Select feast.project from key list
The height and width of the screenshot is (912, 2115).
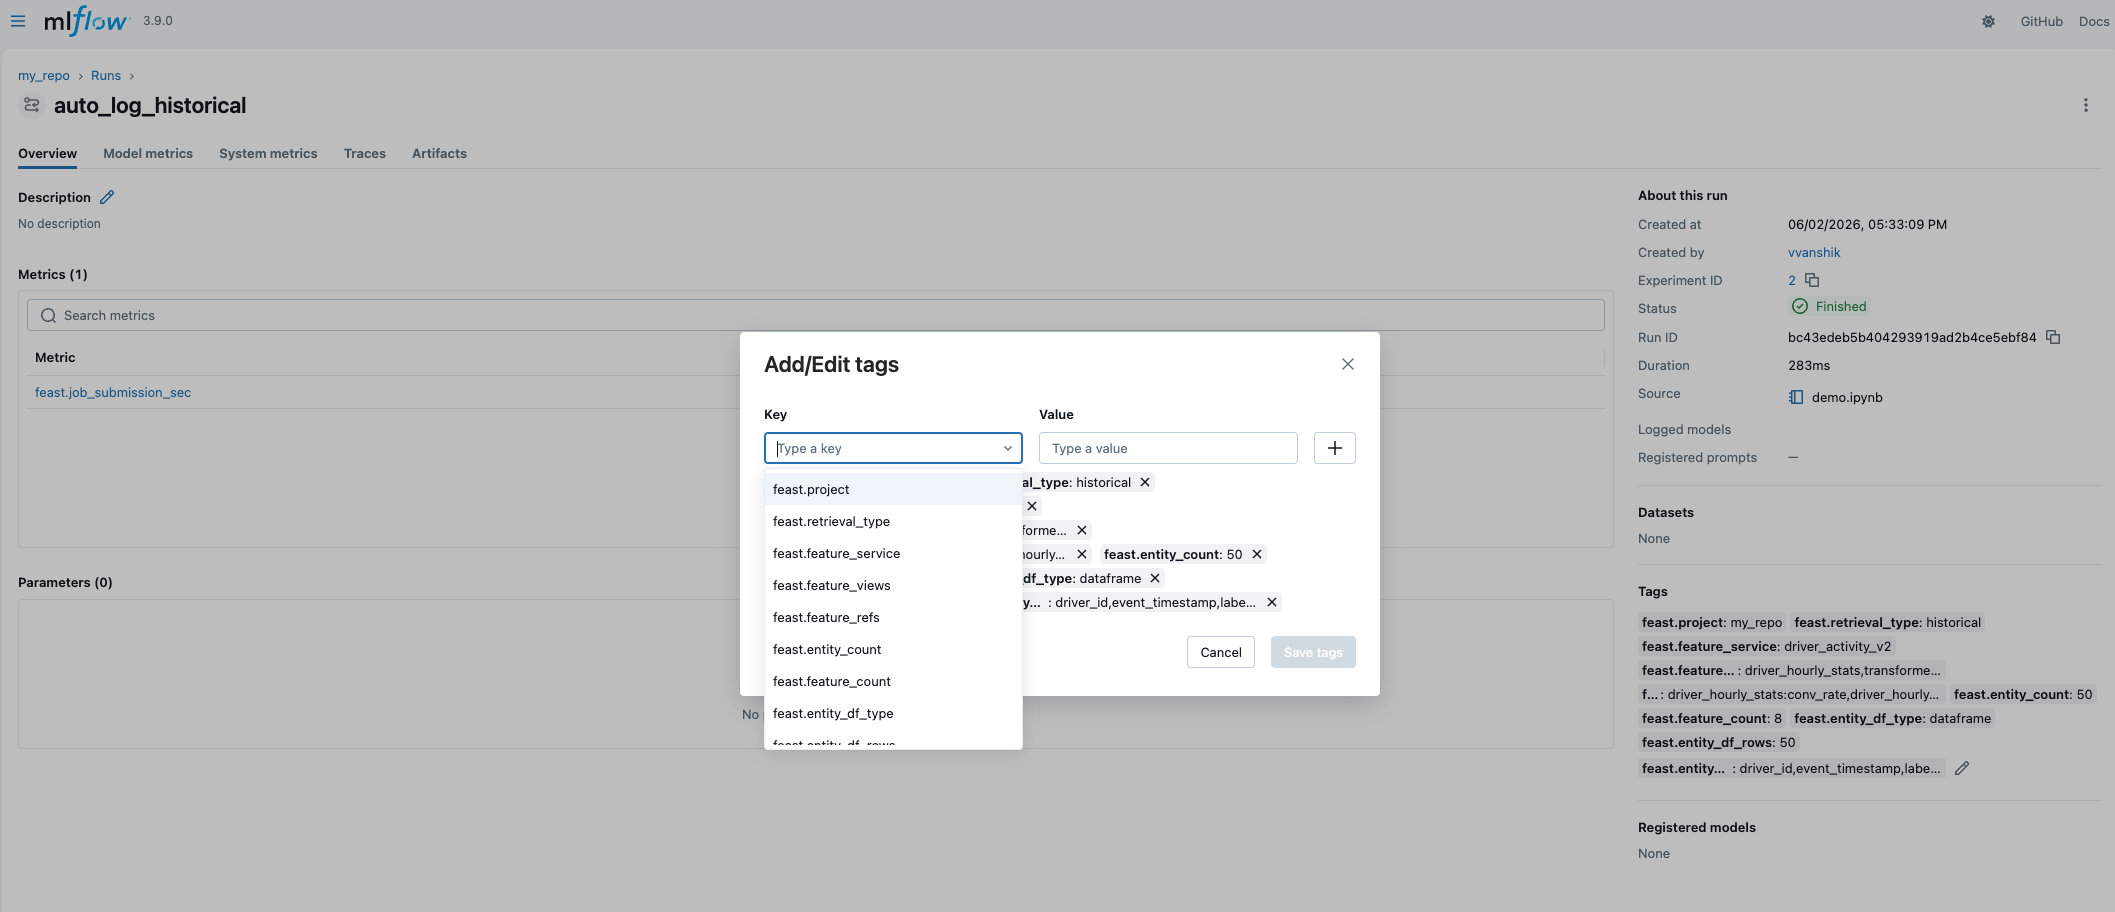click(893, 490)
